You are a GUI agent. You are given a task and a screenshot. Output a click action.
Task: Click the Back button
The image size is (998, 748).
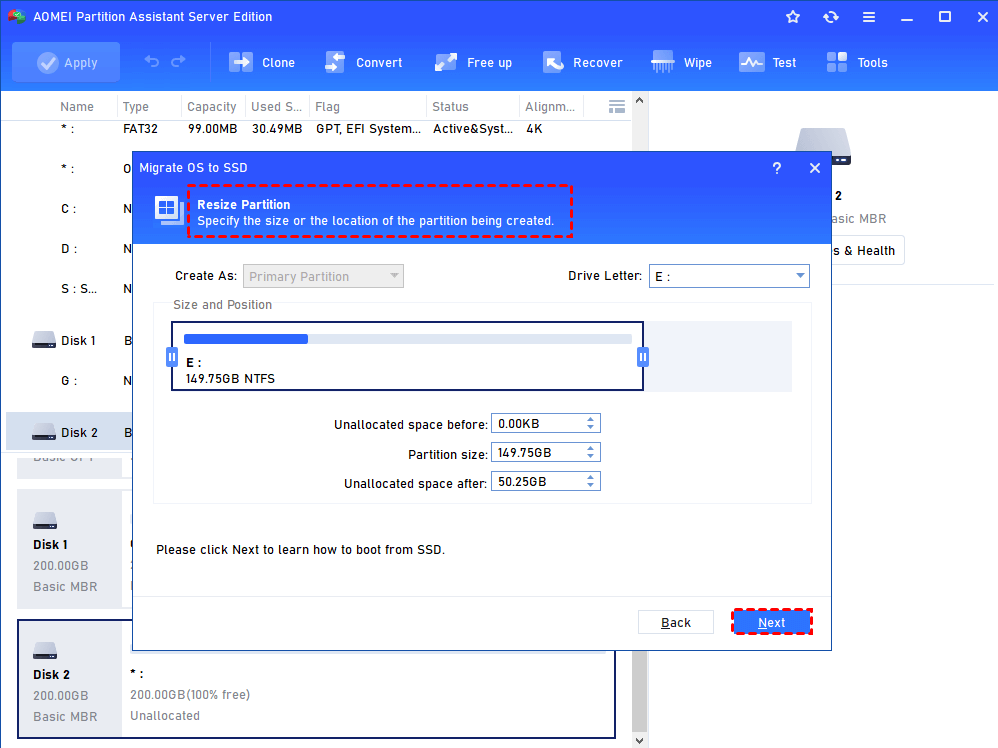tap(675, 623)
